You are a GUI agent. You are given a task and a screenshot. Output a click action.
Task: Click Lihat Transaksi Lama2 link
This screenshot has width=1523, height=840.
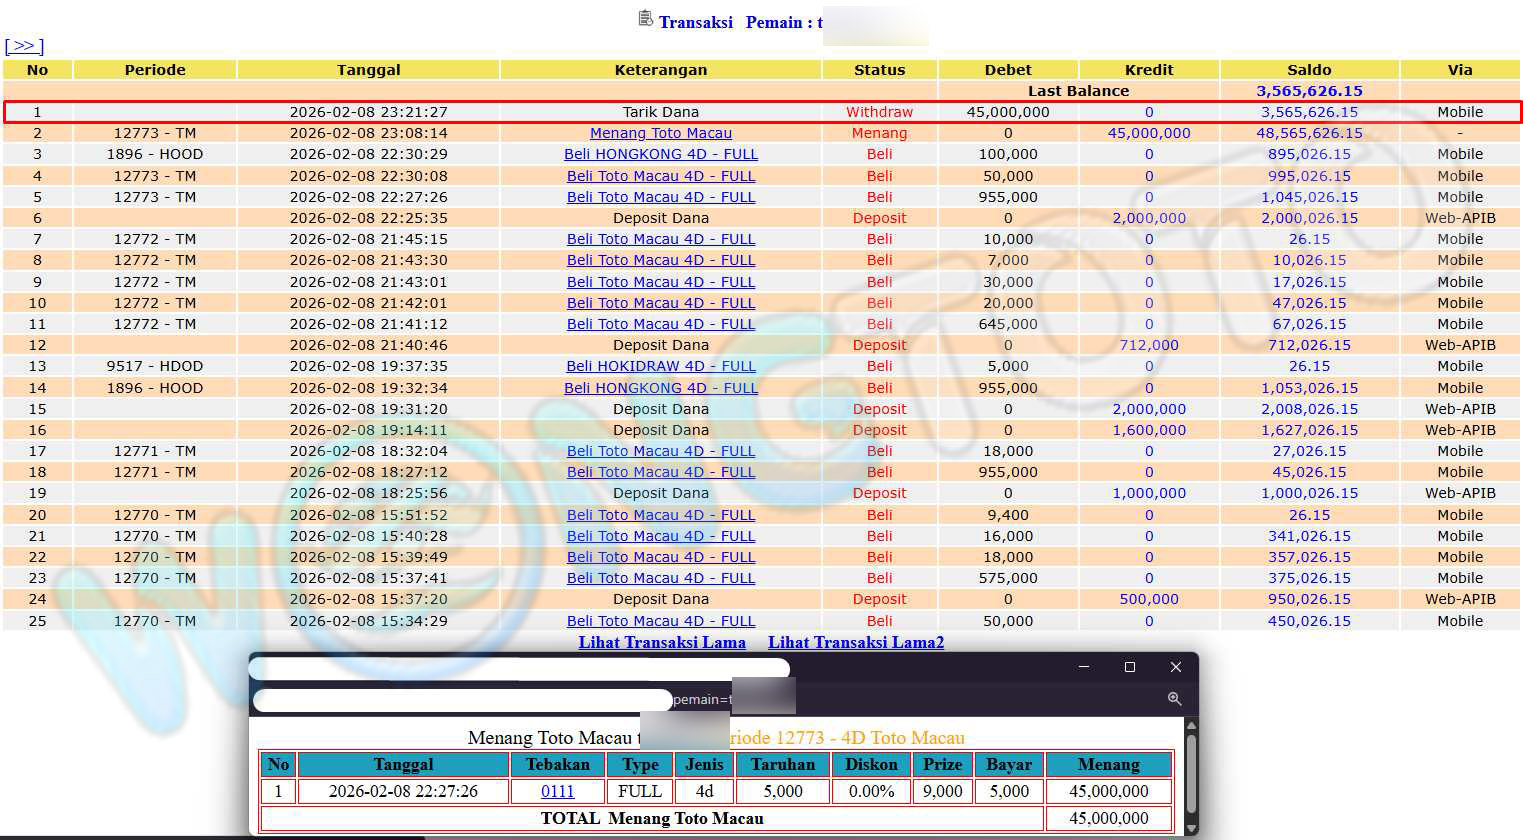click(x=855, y=642)
